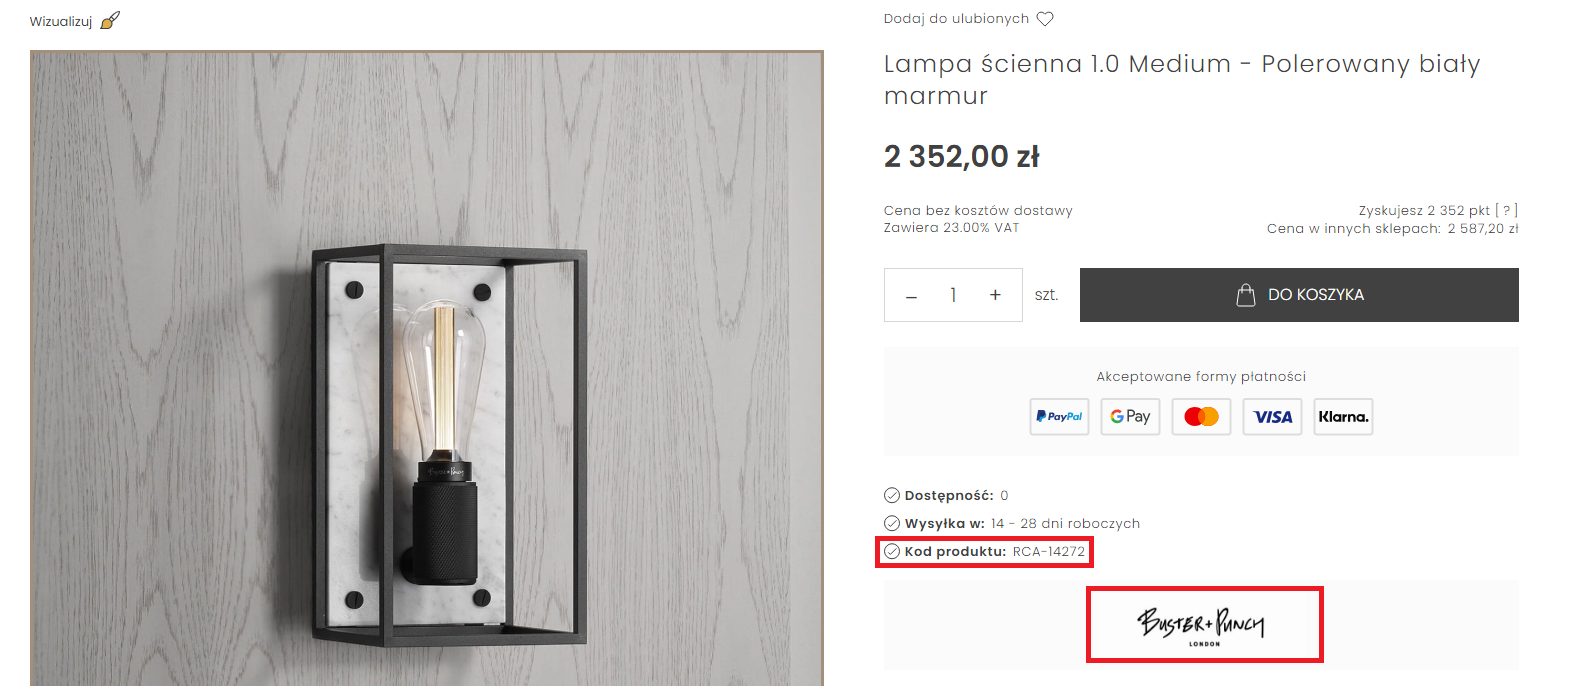The width and height of the screenshot is (1583, 686).
Task: Decrease quantity with minus button
Action: click(x=911, y=296)
